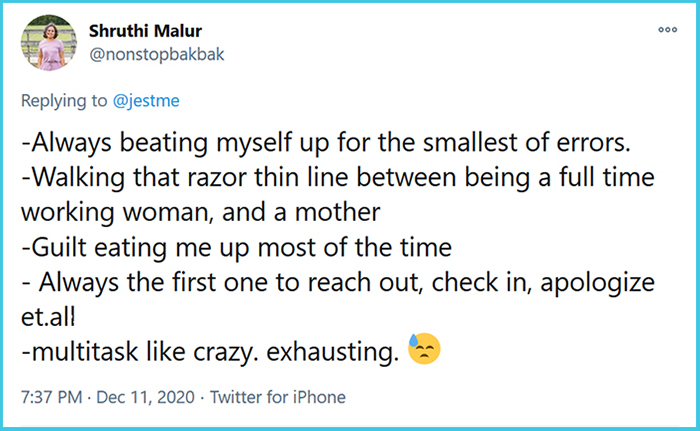Viewport: 700px width, 431px height.
Task: Open the tweet's three-dot more options menu
Action: [668, 30]
